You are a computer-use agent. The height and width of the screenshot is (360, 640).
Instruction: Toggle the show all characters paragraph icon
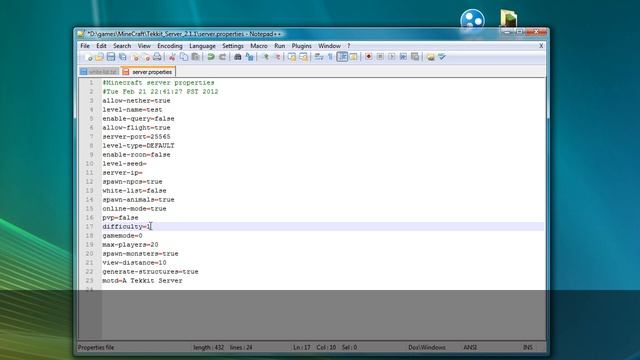[330, 57]
